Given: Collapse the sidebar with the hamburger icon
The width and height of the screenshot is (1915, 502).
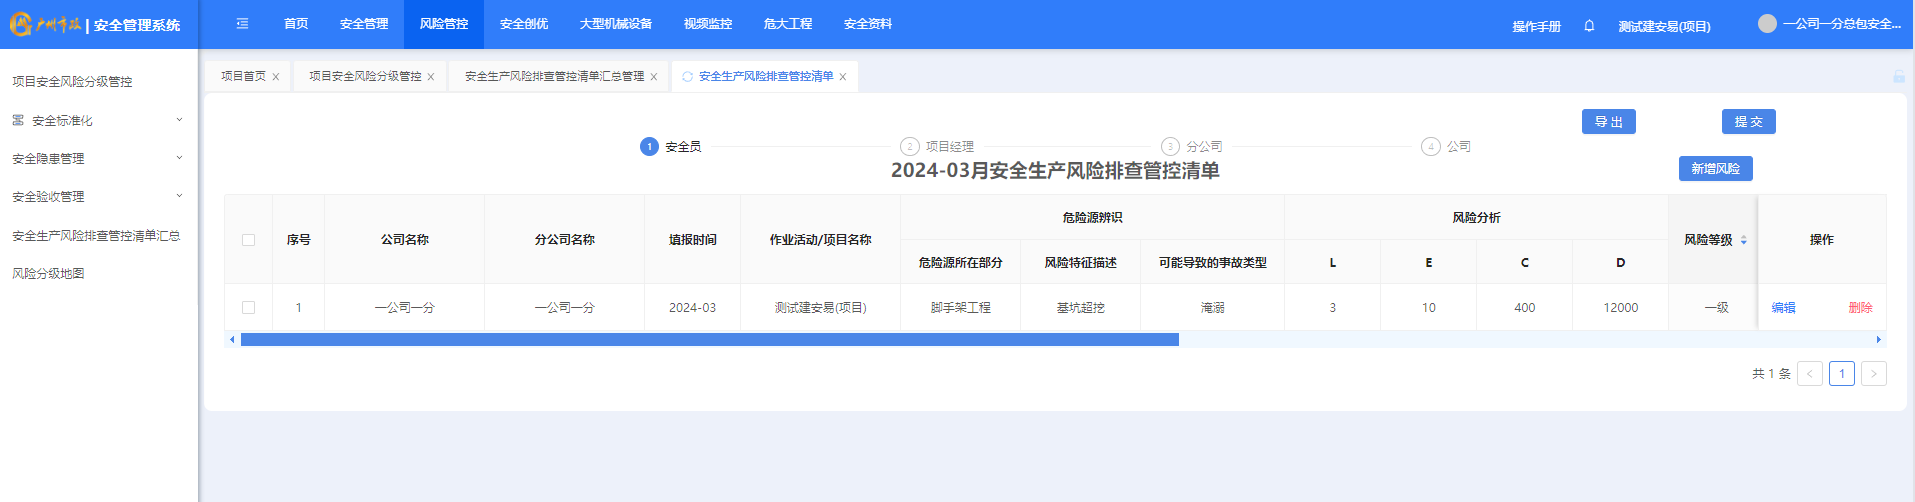Looking at the screenshot, I should coord(242,24).
